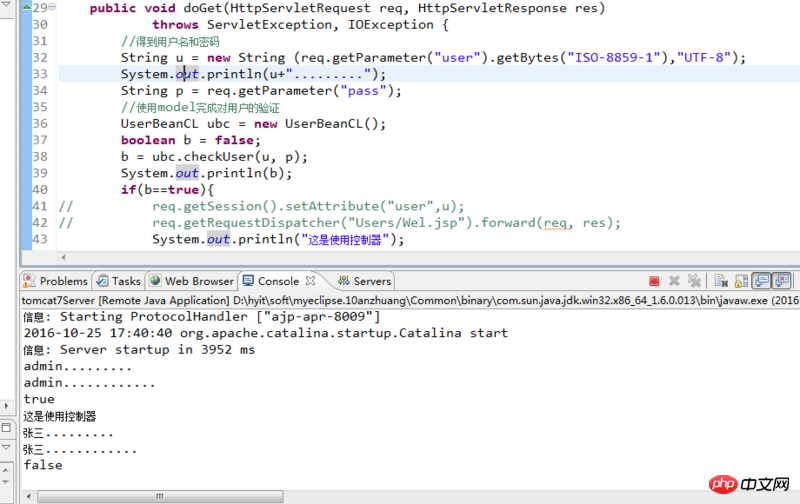The width and height of the screenshot is (800, 504).
Task: Click the green override marker at line 29
Action: pyautogui.click(x=27, y=7)
